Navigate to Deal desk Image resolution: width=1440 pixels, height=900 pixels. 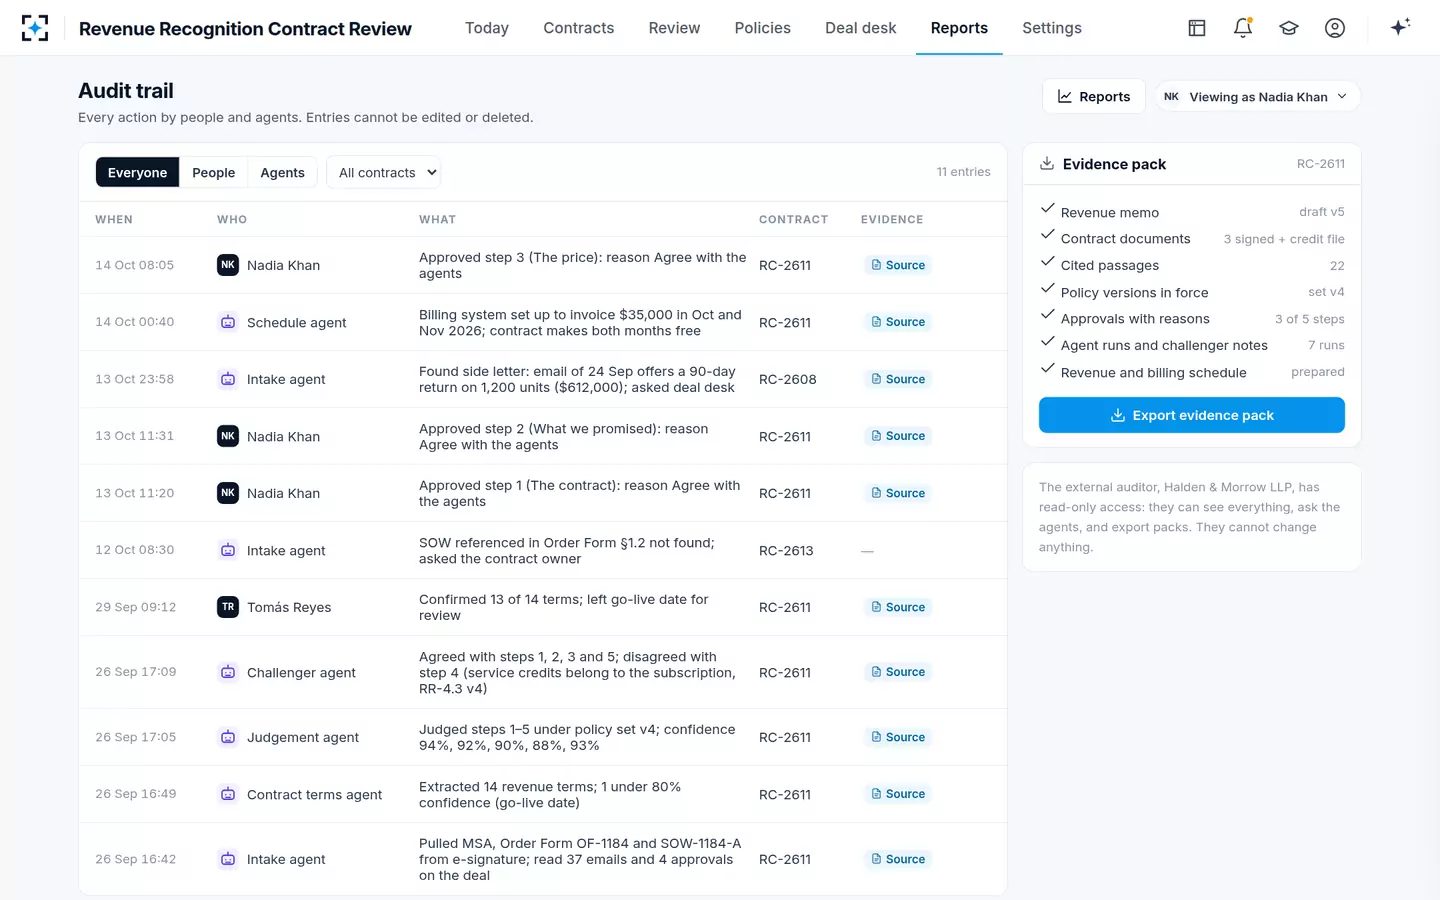861,28
